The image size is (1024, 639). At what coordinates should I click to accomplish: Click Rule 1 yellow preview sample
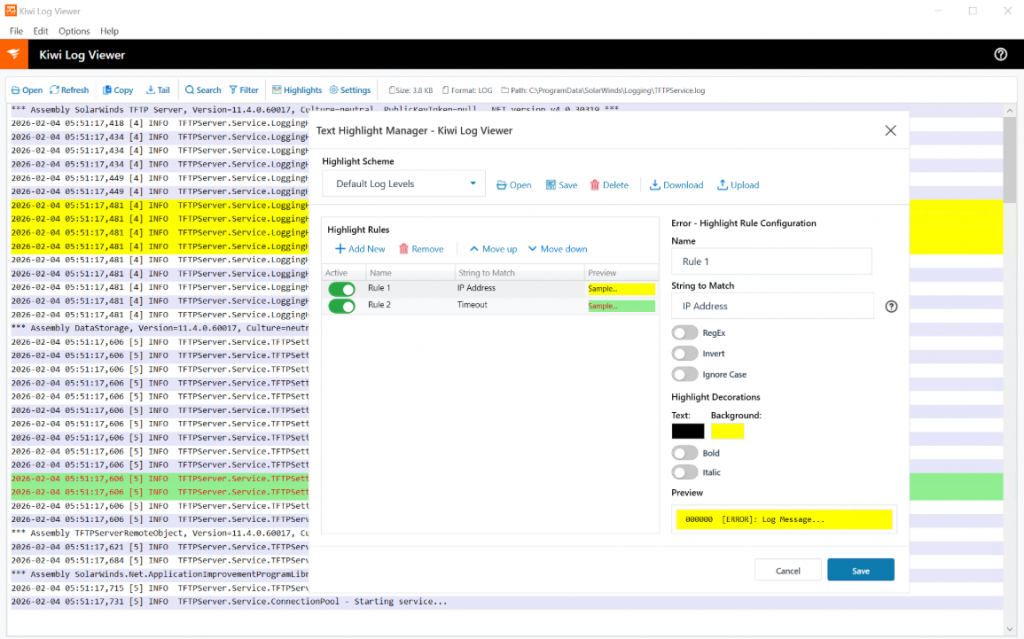621,289
